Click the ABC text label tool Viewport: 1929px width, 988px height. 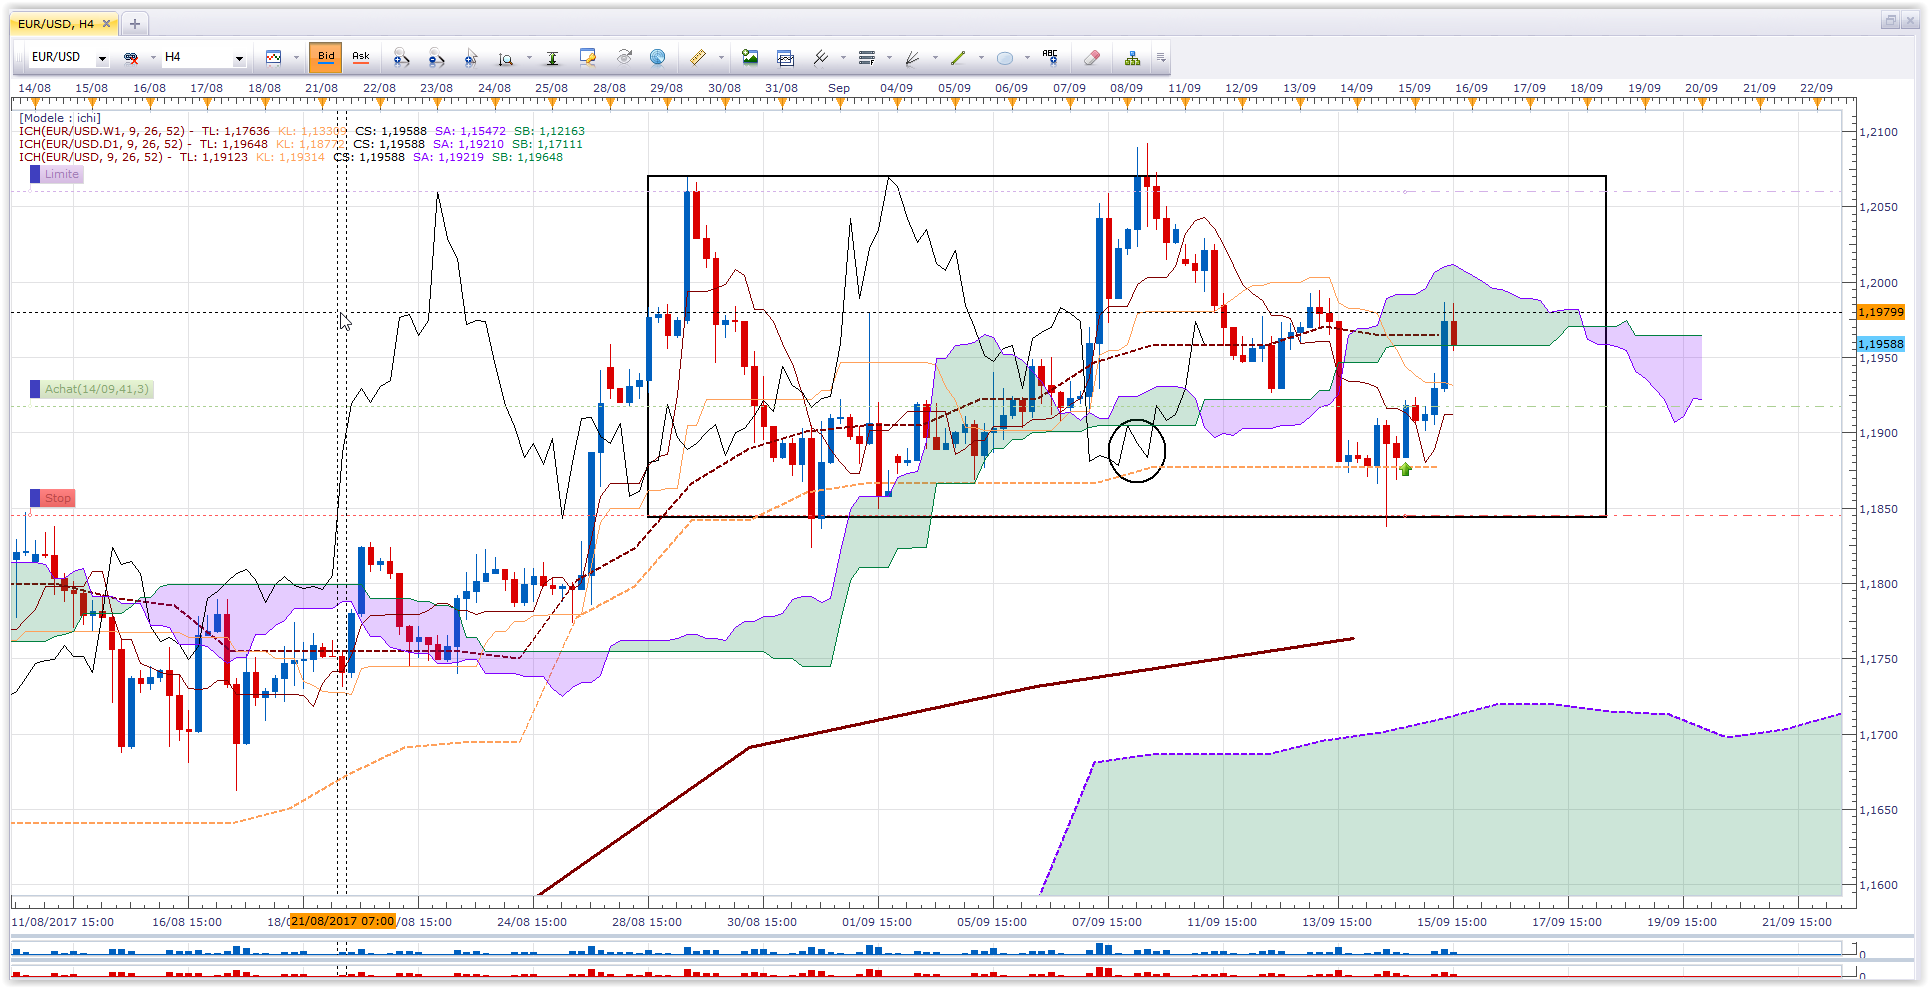point(1050,58)
